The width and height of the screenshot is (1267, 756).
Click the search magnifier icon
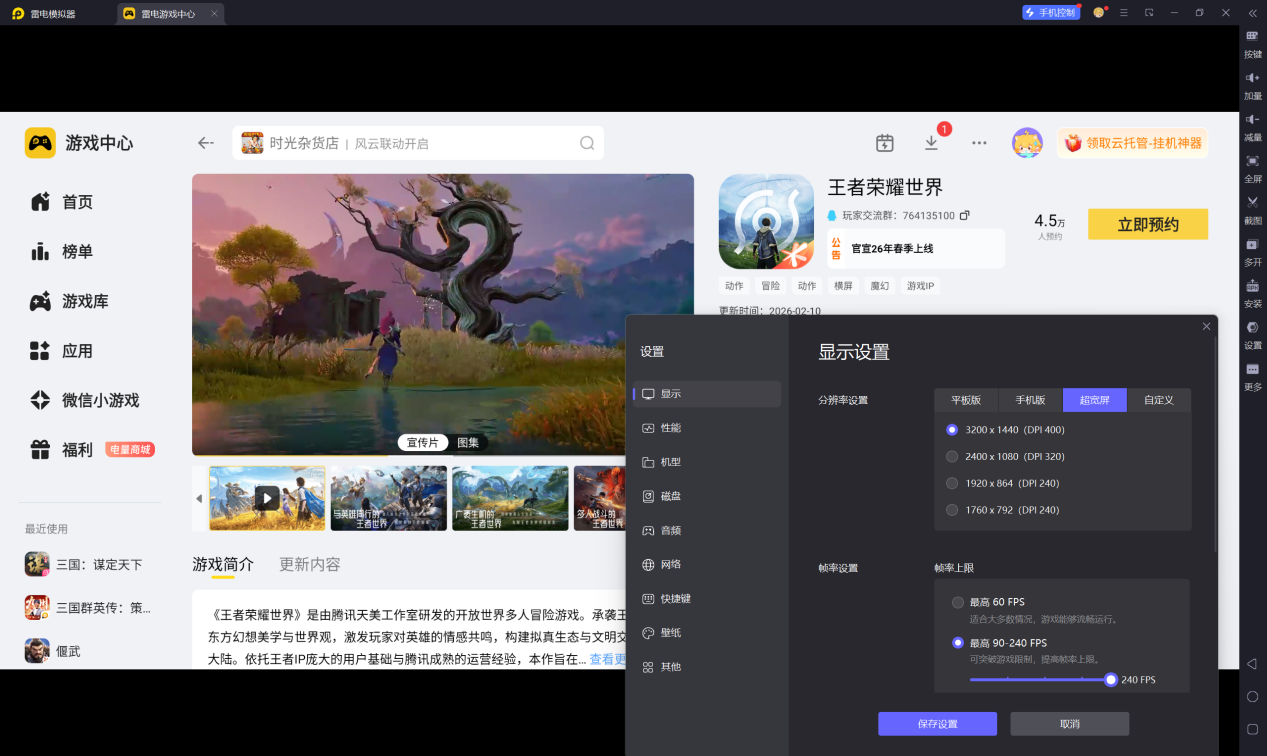click(587, 143)
